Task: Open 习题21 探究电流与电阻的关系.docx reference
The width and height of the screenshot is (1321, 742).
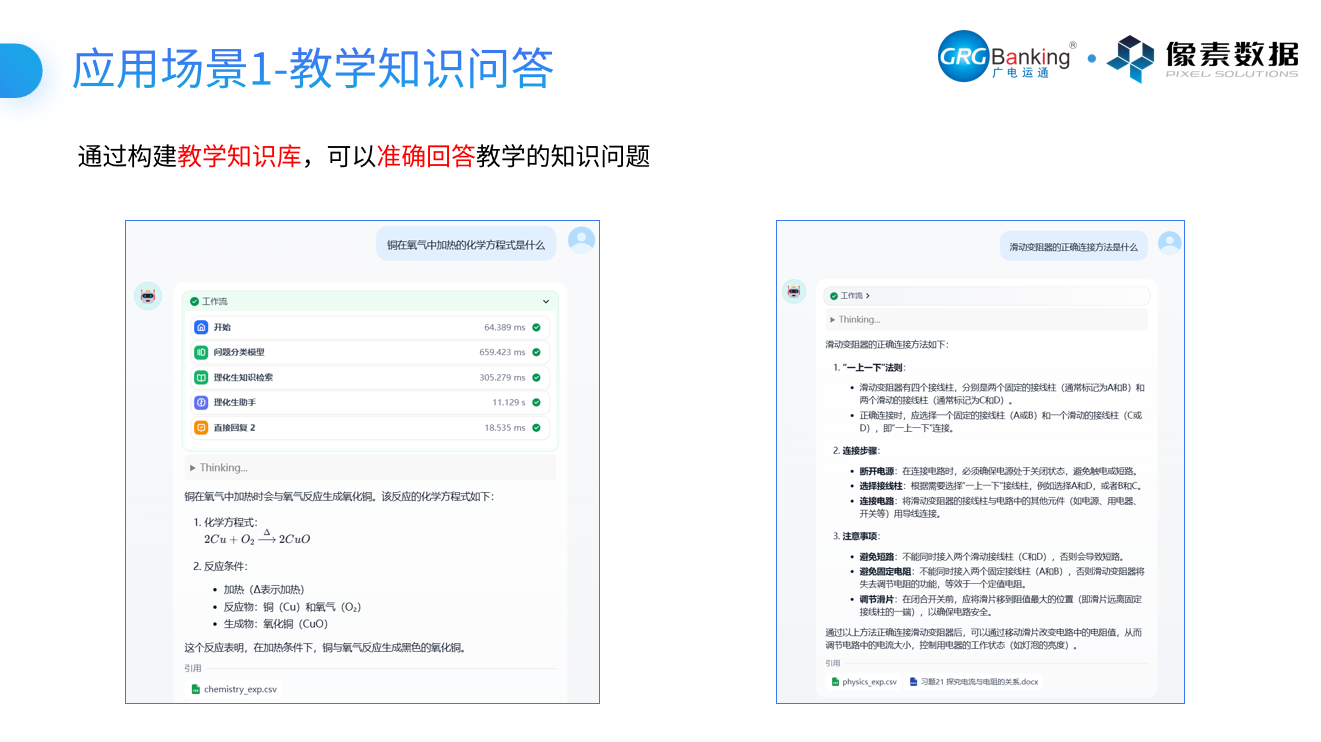Action: point(974,682)
